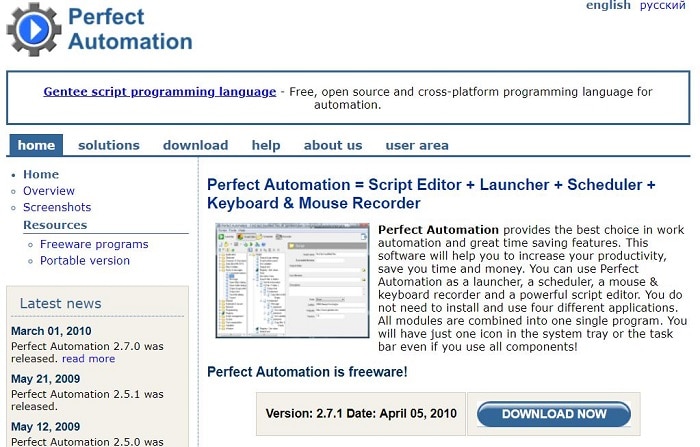Click the Latest news heading
Viewport: 700px width, 447px height.
tap(61, 303)
